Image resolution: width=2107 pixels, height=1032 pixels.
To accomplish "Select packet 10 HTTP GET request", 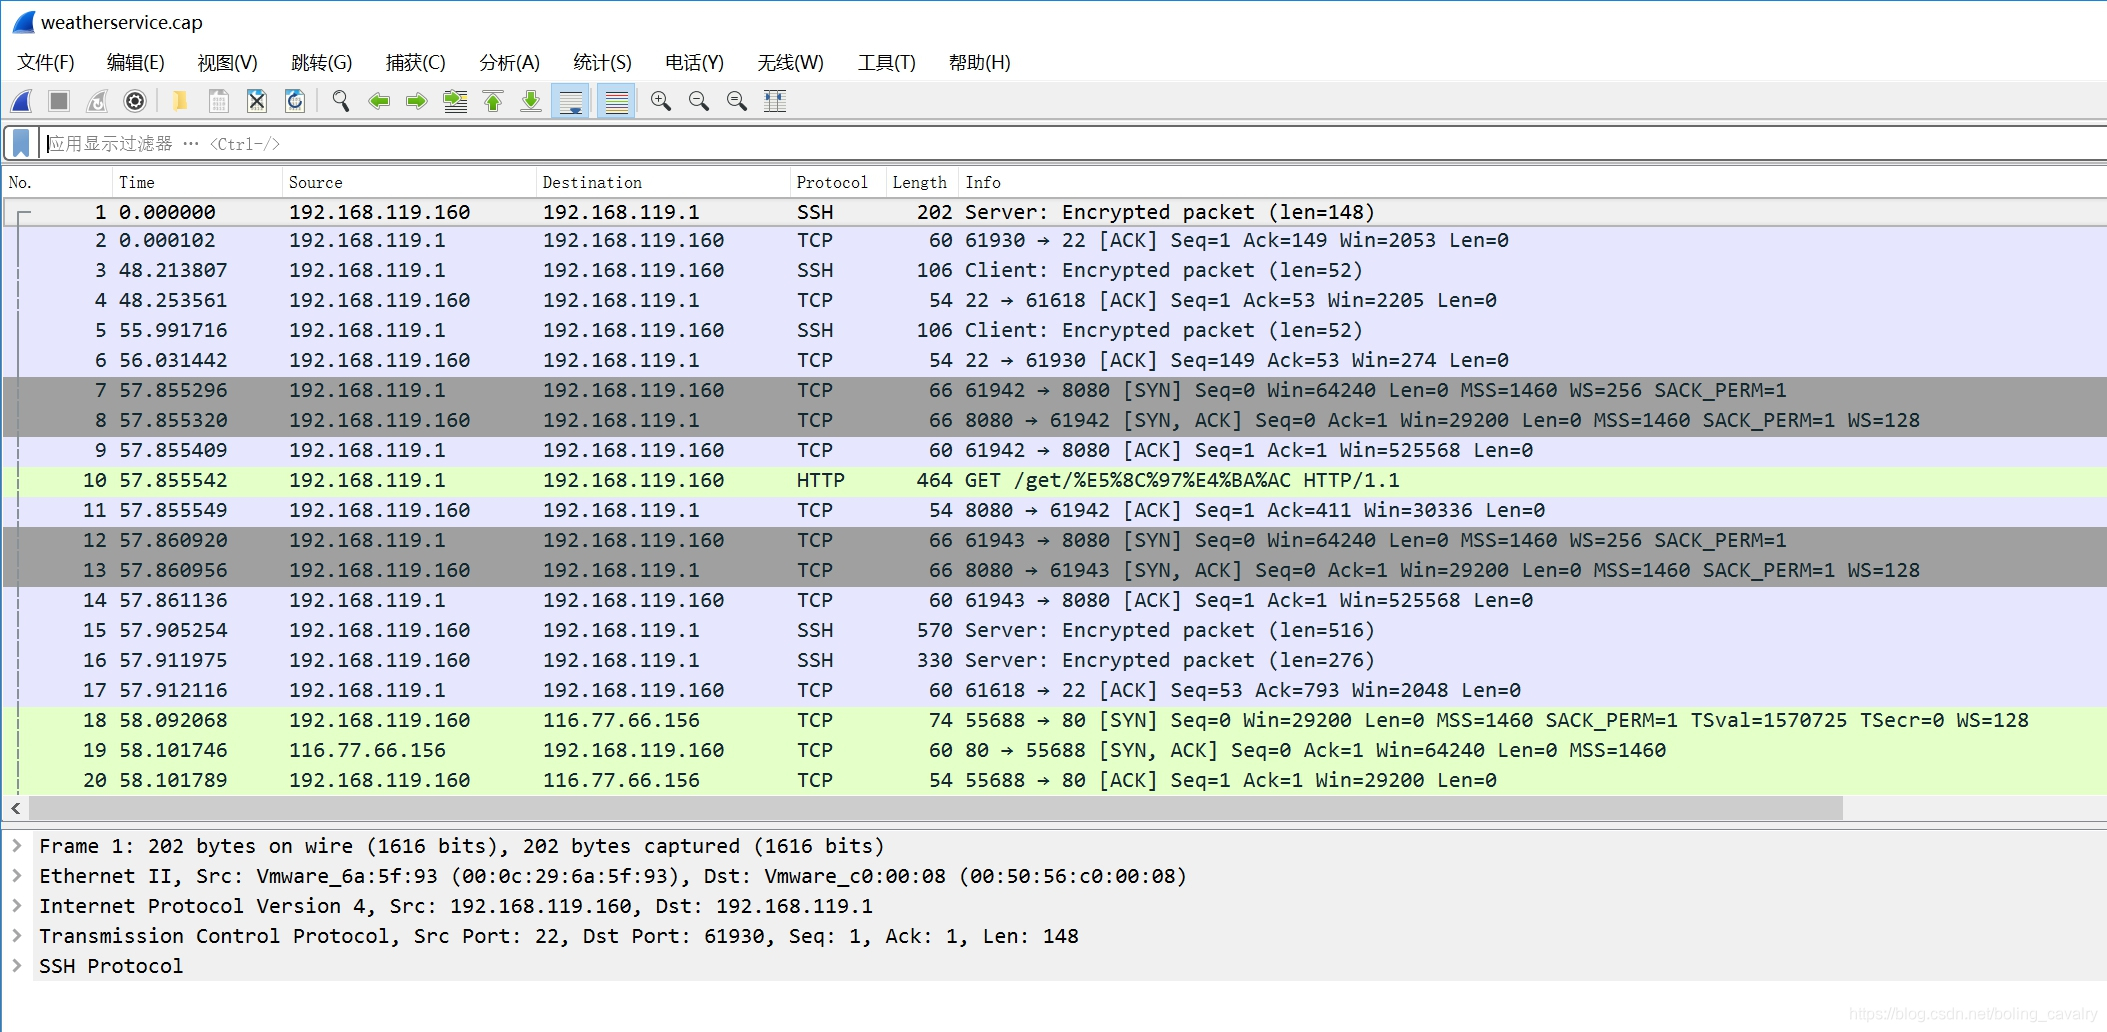I will (x=1054, y=481).
